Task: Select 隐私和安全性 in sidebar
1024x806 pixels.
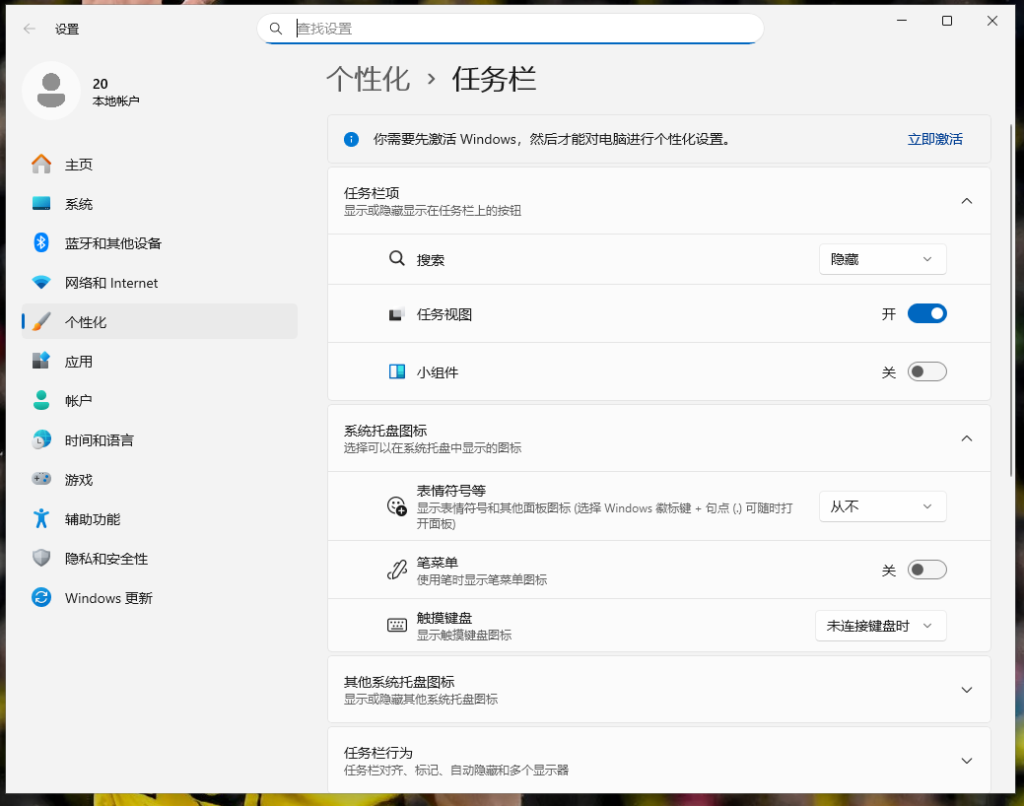Action: [x=159, y=558]
